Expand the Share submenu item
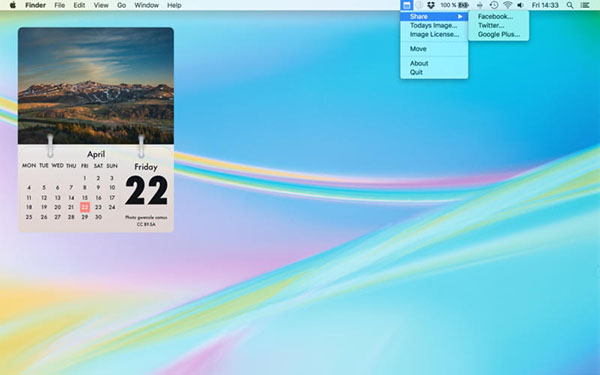This screenshot has height=375, width=600. [434, 16]
